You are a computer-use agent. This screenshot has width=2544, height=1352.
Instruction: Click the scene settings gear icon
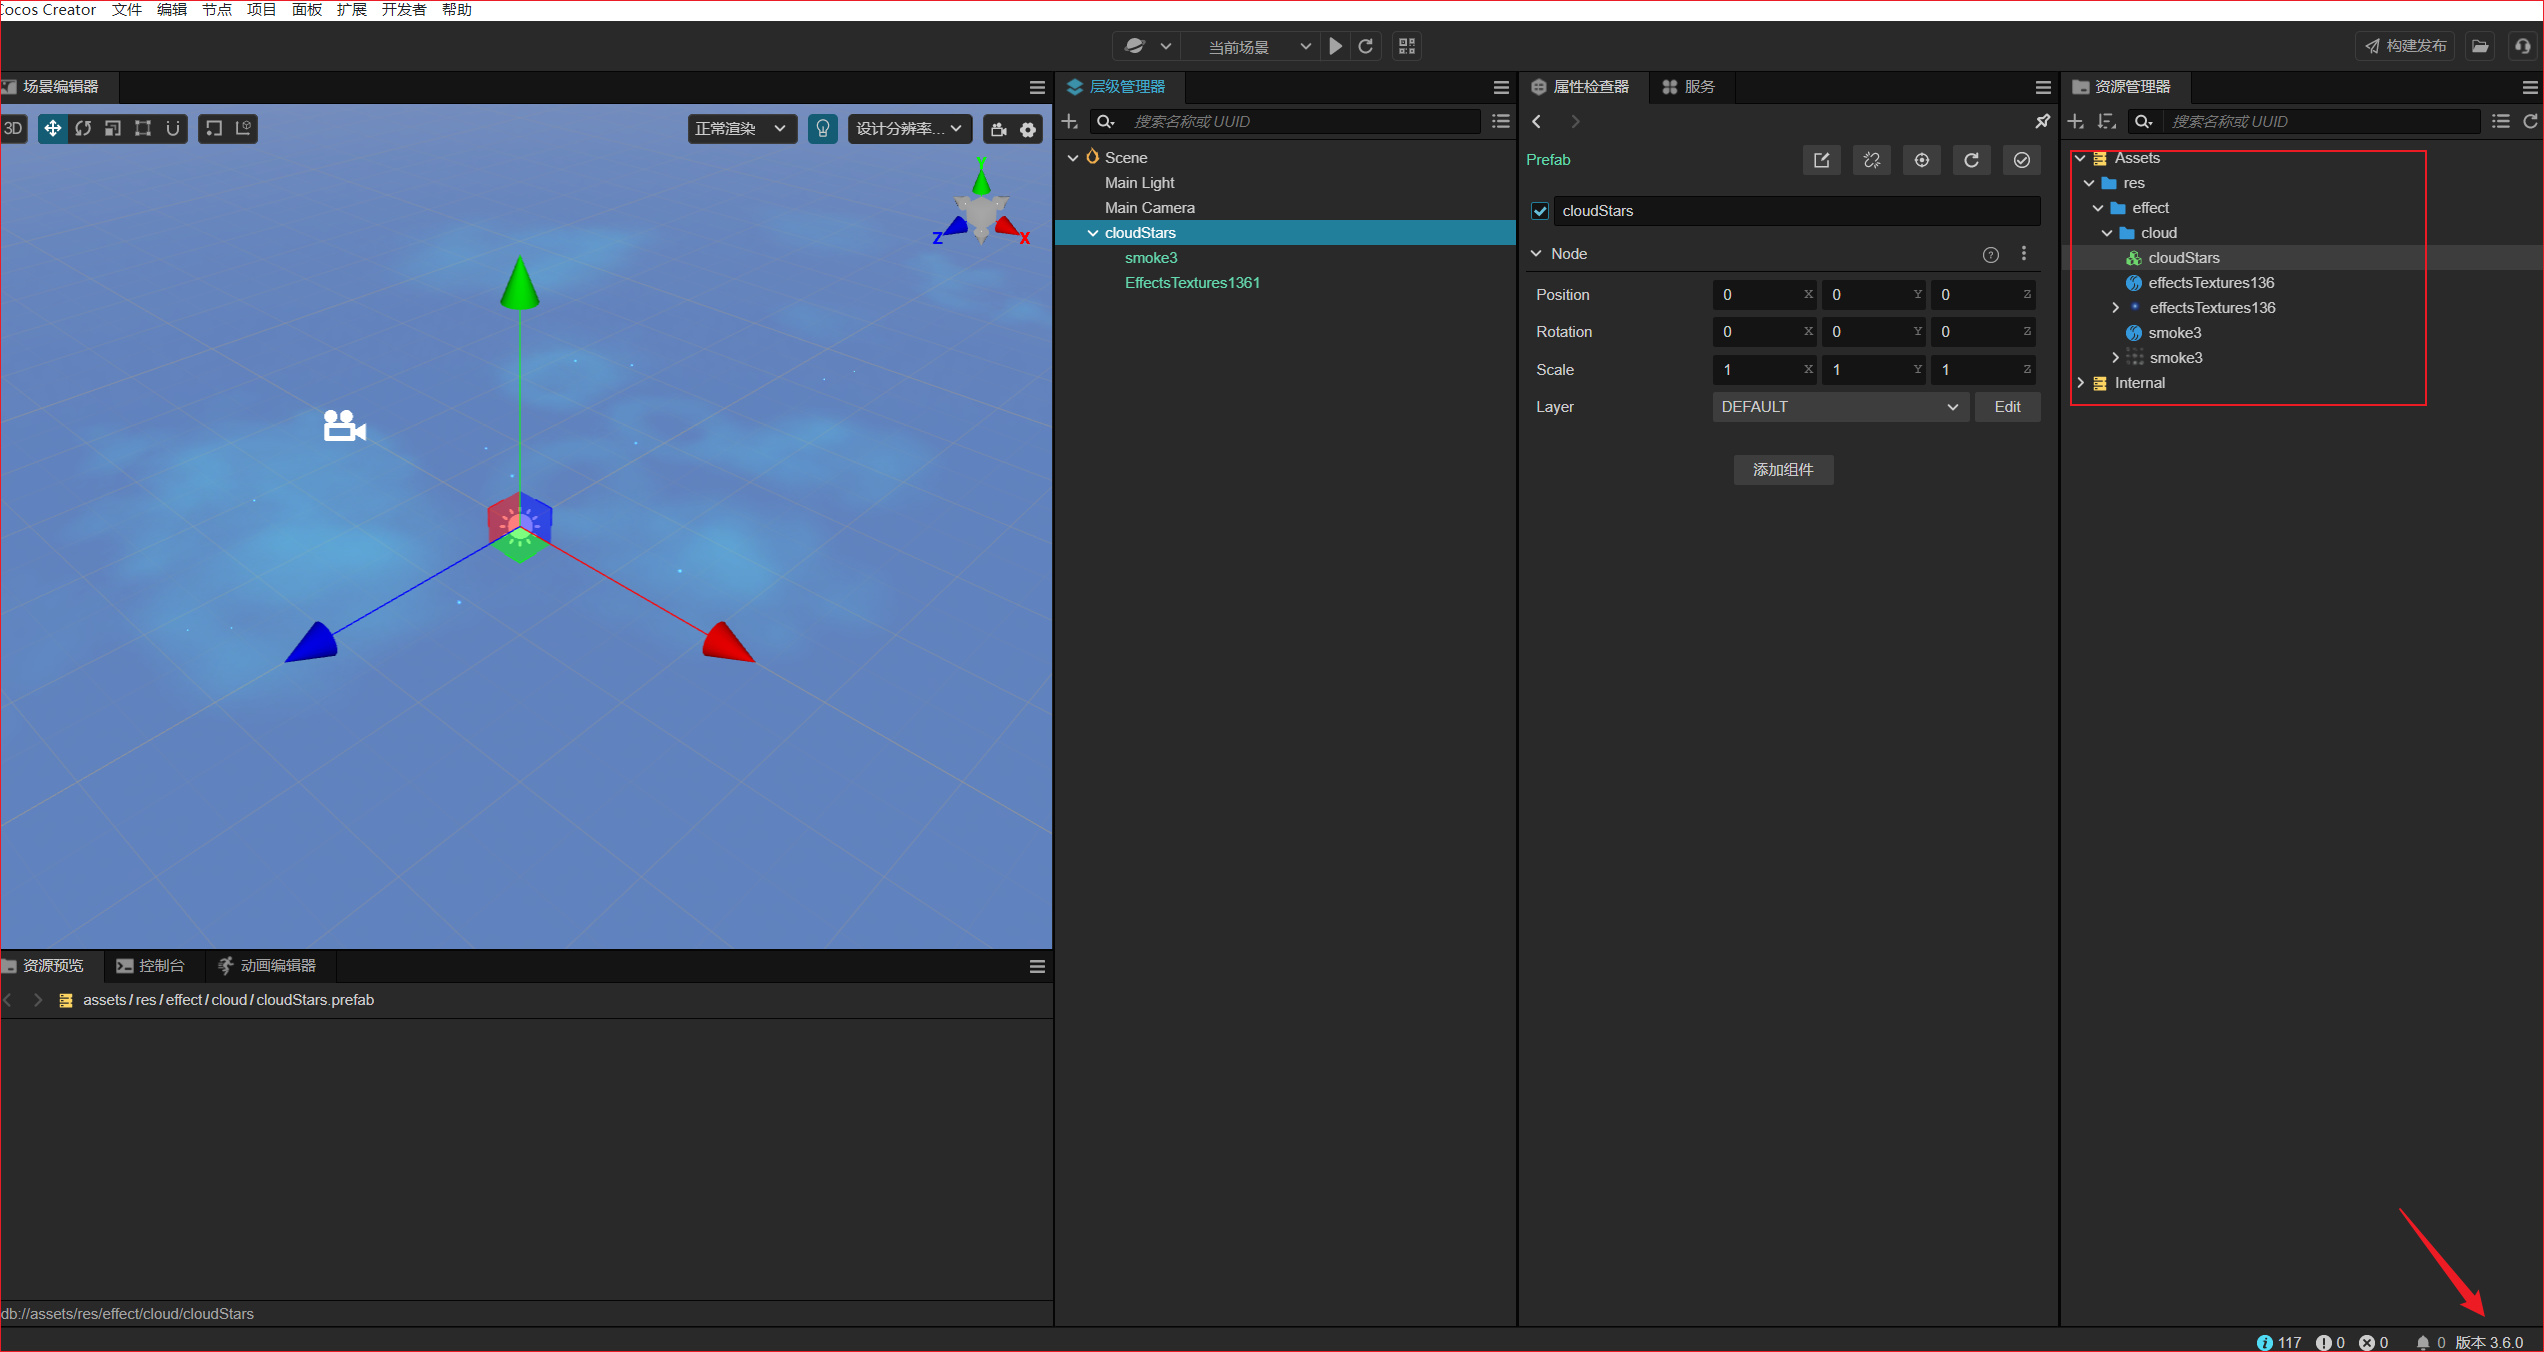[1028, 129]
